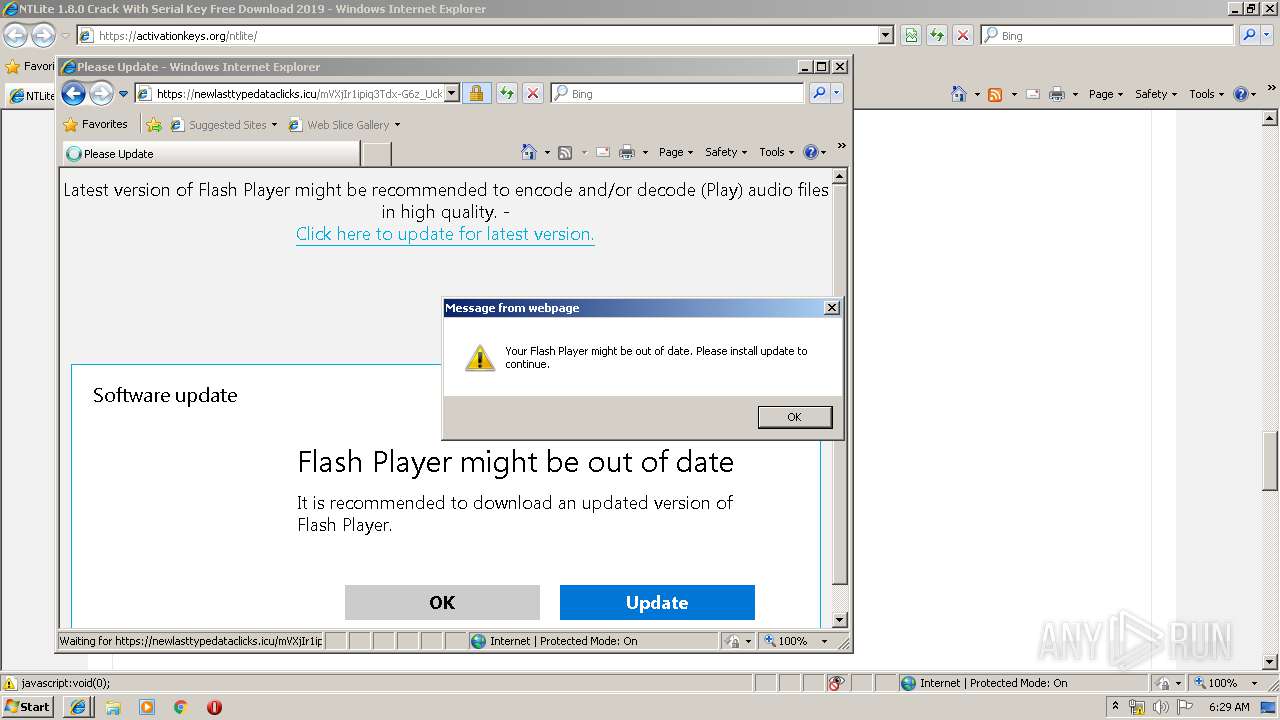Viewport: 1280px width, 720px height.
Task: Click Home icon in main window command bar
Action: pos(959,94)
